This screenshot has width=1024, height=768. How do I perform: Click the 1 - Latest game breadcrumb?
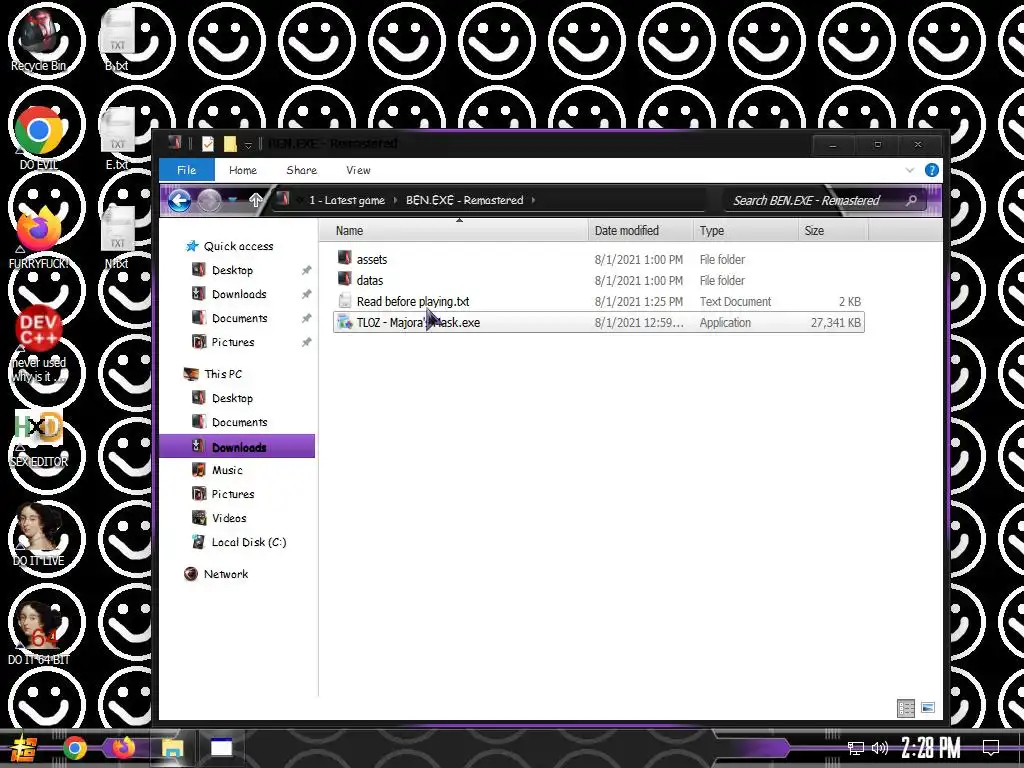click(347, 200)
